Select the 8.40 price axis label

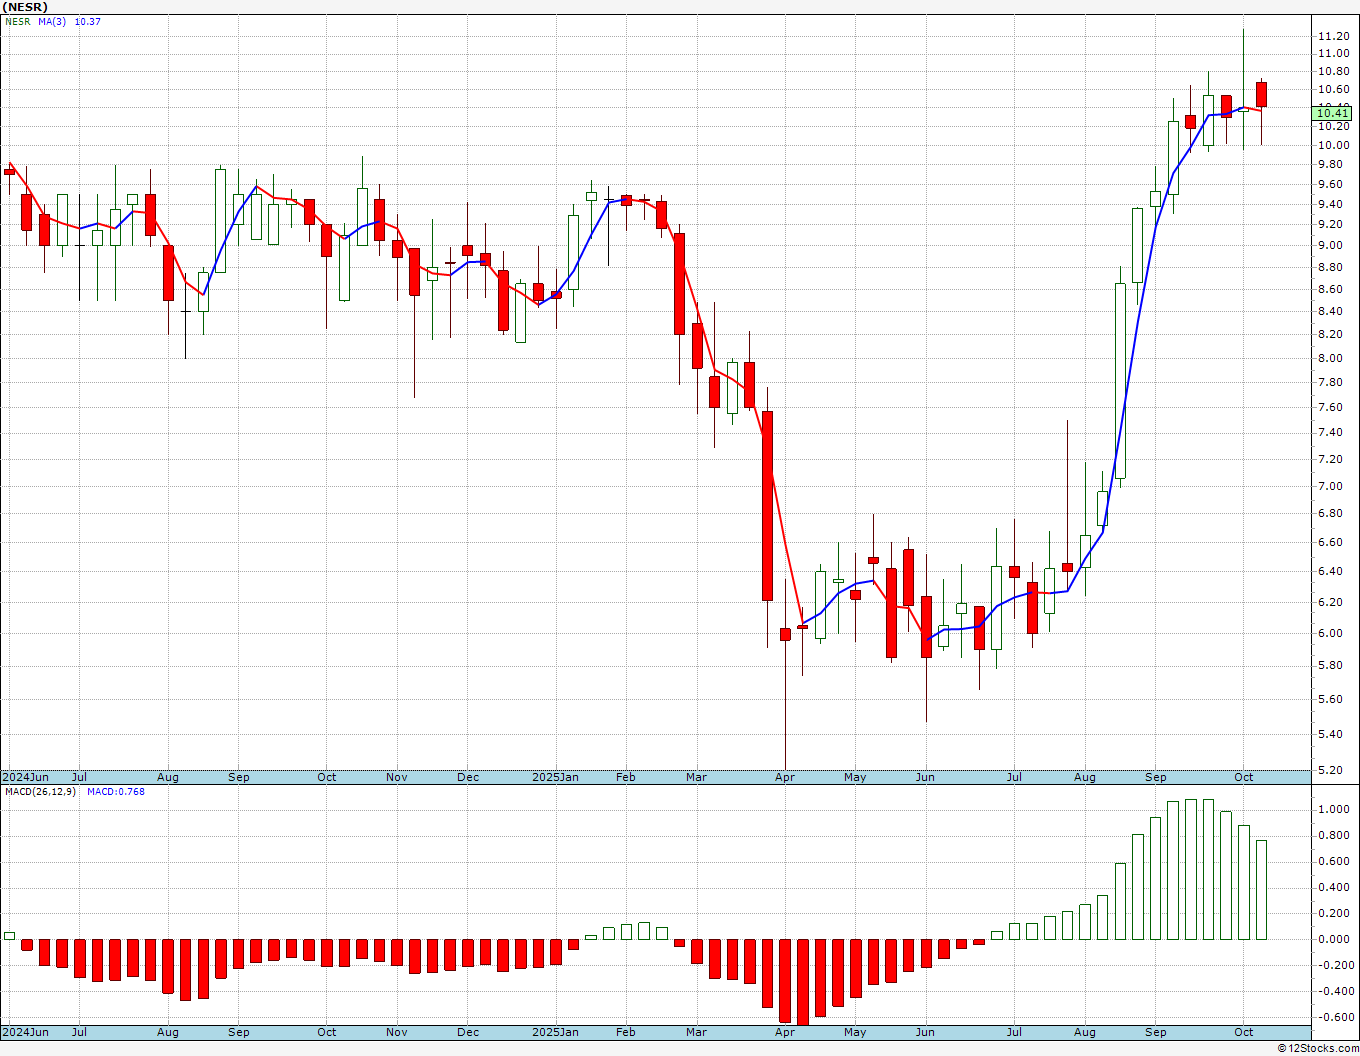point(1331,311)
